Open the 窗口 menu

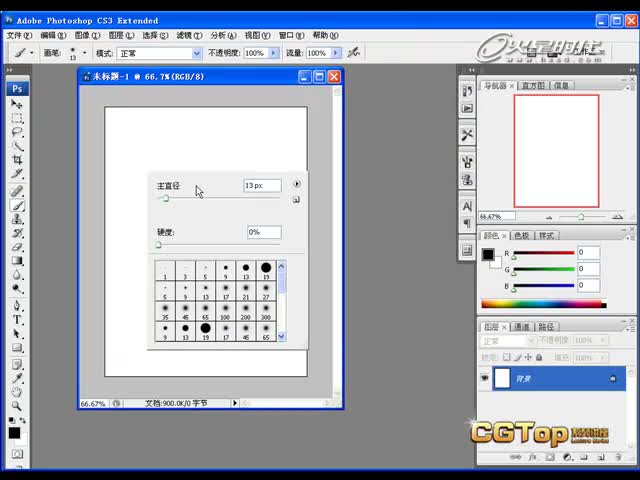tap(291, 36)
